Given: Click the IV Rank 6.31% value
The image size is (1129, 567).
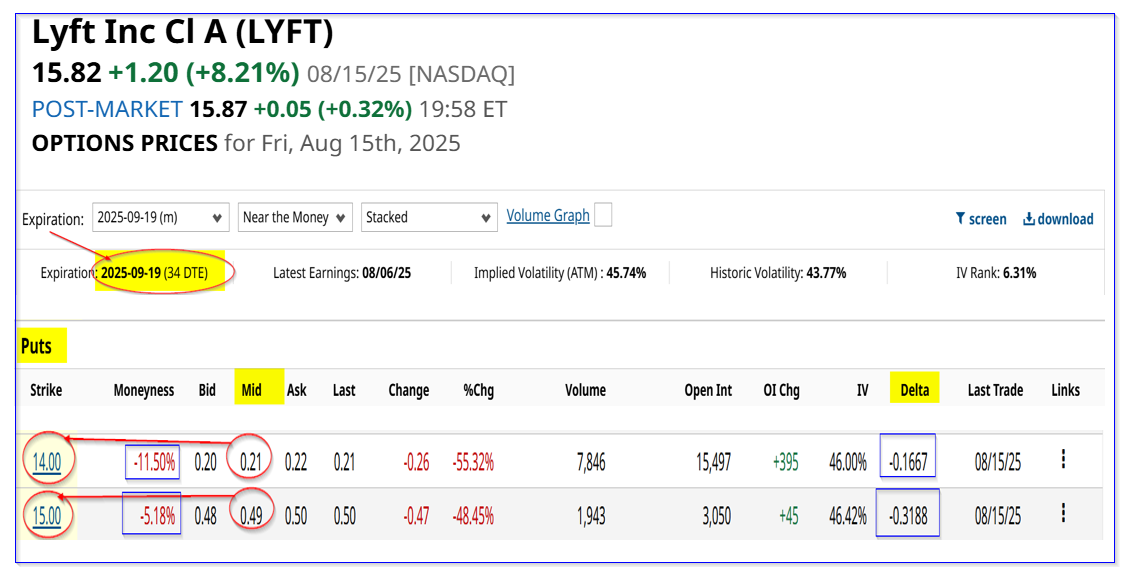Looking at the screenshot, I should point(1020,273).
